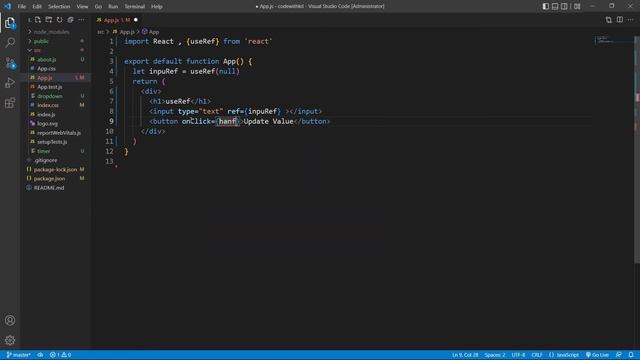Viewport: 640px width, 360px height.
Task: Open the Extensions view
Action: (x=10, y=103)
